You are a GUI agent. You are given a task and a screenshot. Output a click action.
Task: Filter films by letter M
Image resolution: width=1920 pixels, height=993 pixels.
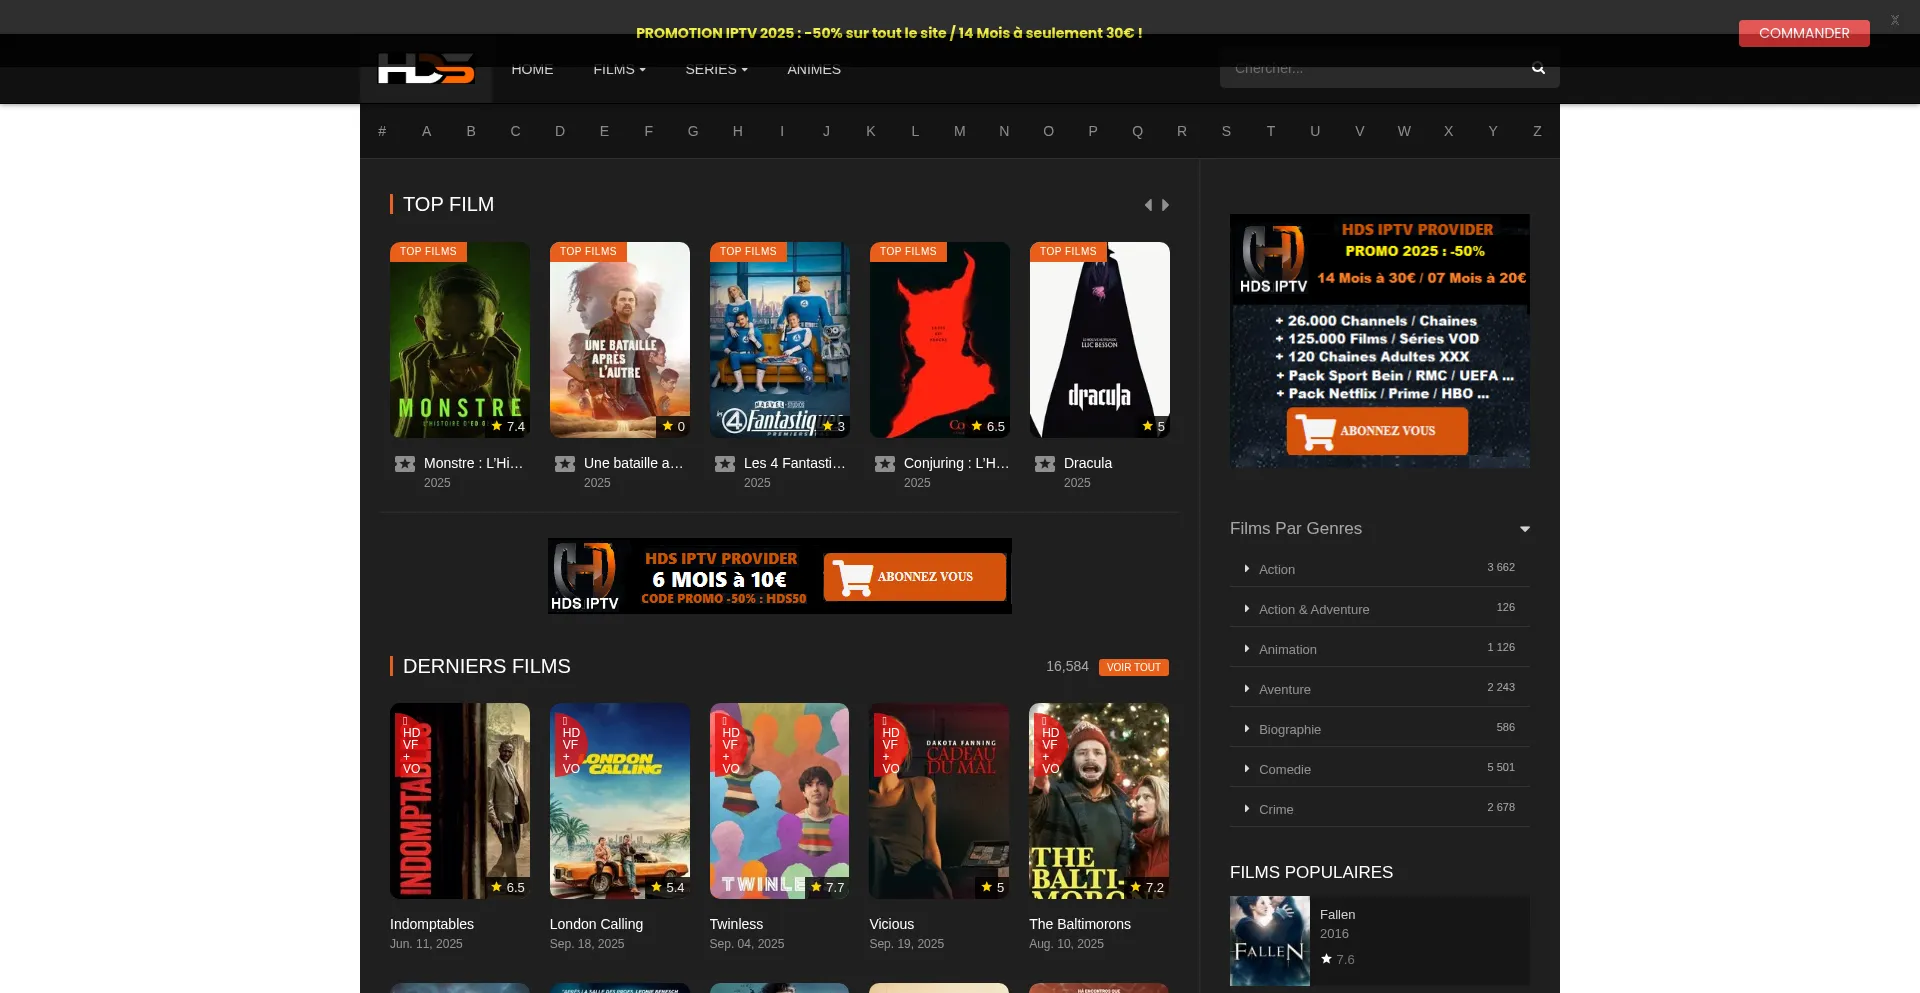pyautogui.click(x=959, y=131)
